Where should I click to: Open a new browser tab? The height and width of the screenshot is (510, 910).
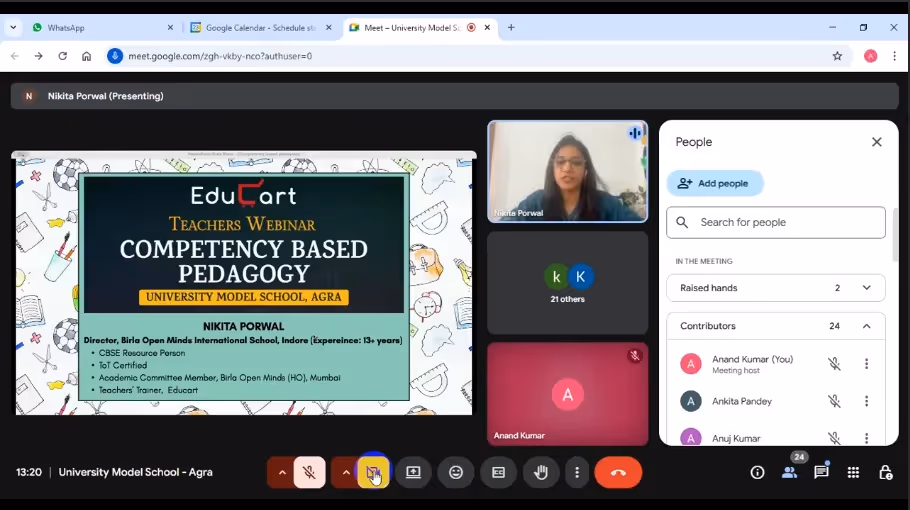click(511, 27)
